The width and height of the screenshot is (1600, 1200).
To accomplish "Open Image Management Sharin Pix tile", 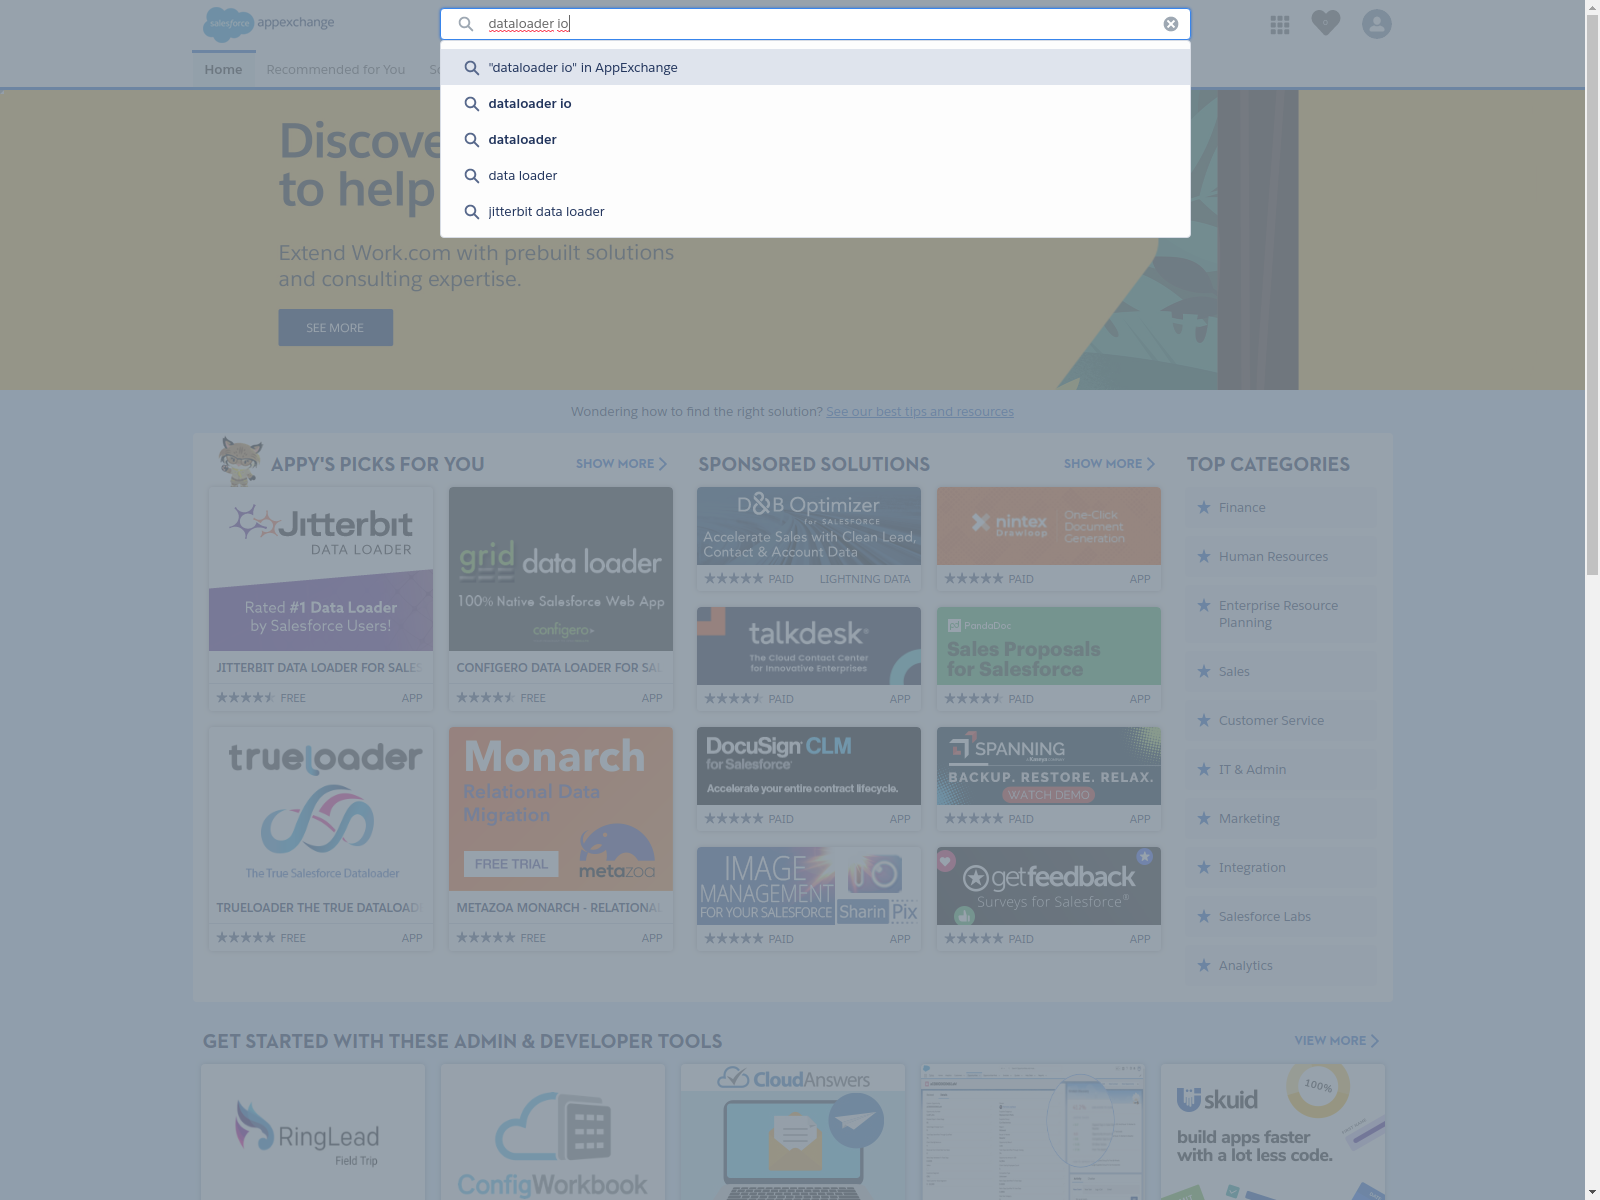I will pyautogui.click(x=809, y=899).
